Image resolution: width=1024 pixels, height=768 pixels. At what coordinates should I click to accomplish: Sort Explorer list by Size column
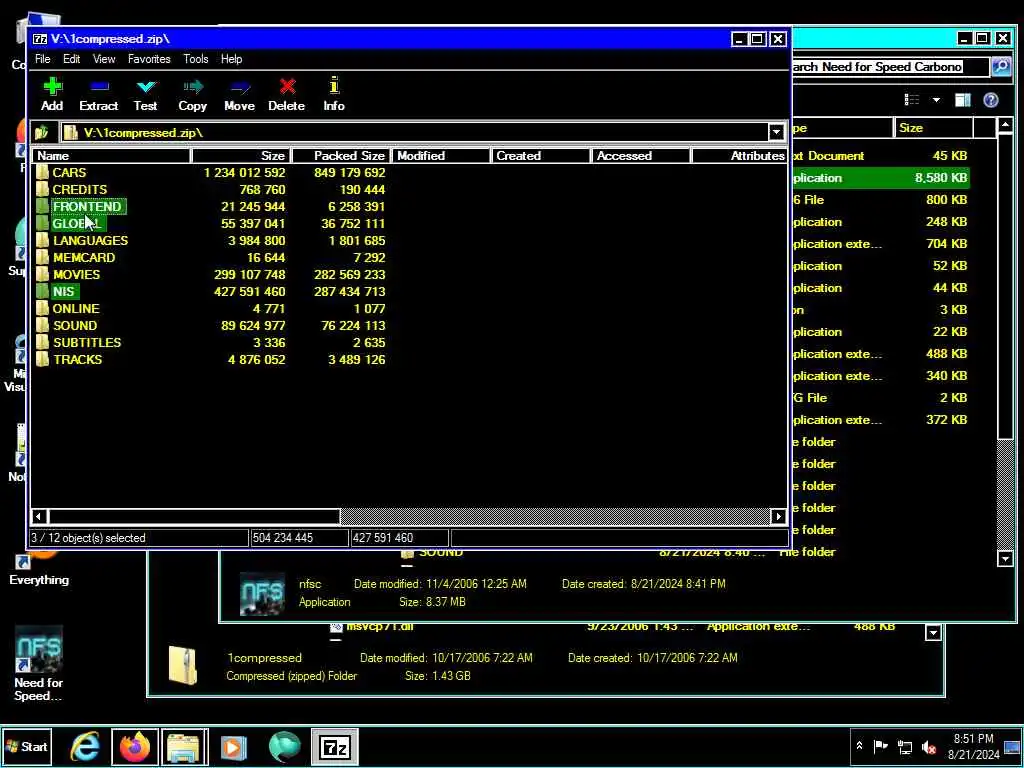(x=933, y=128)
